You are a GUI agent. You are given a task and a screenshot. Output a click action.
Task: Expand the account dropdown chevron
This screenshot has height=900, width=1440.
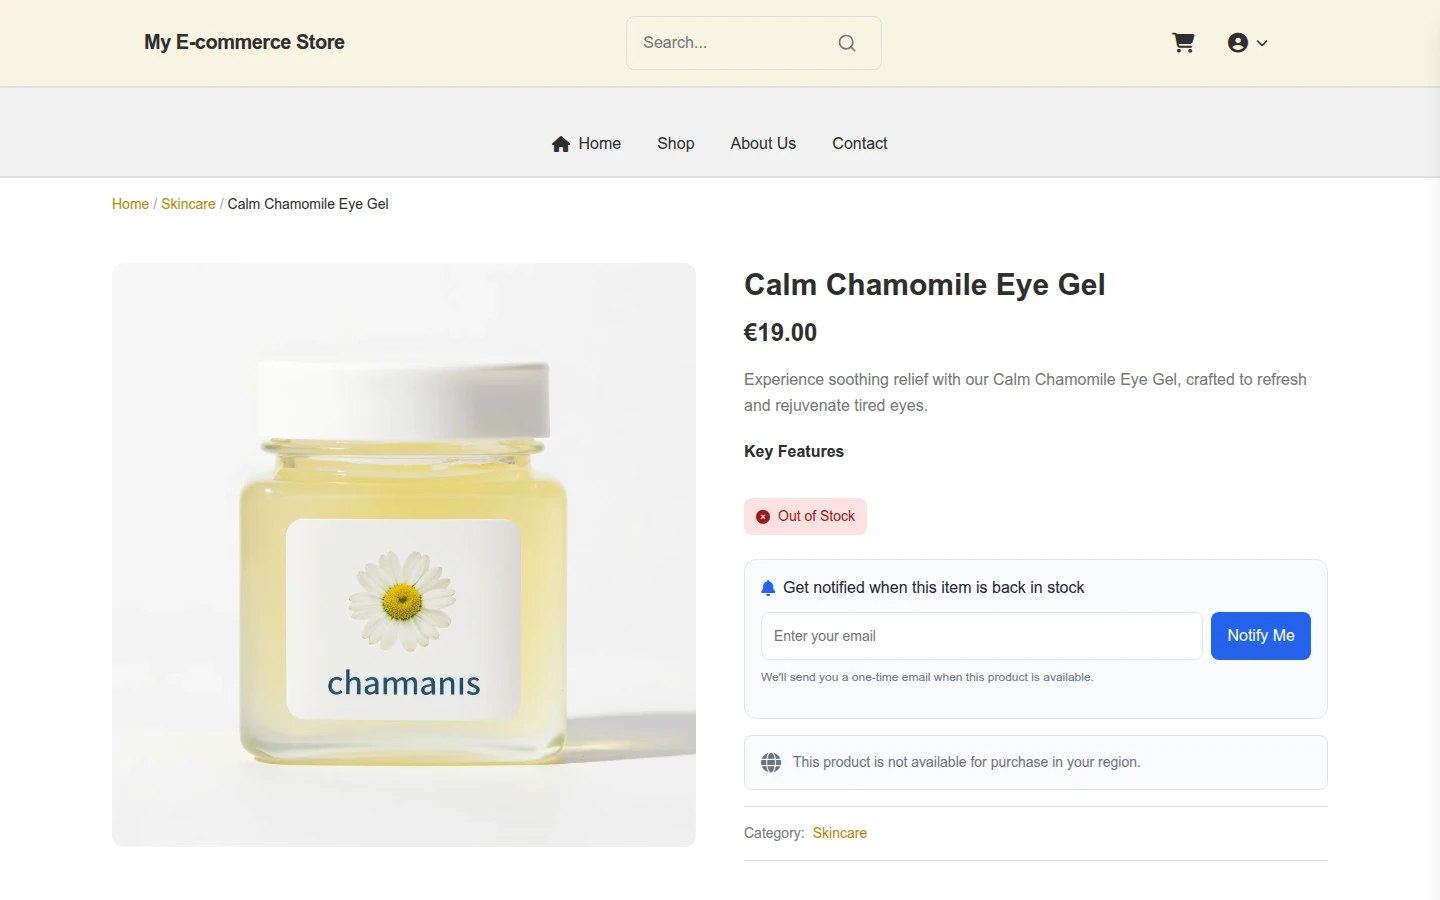[x=1262, y=43]
